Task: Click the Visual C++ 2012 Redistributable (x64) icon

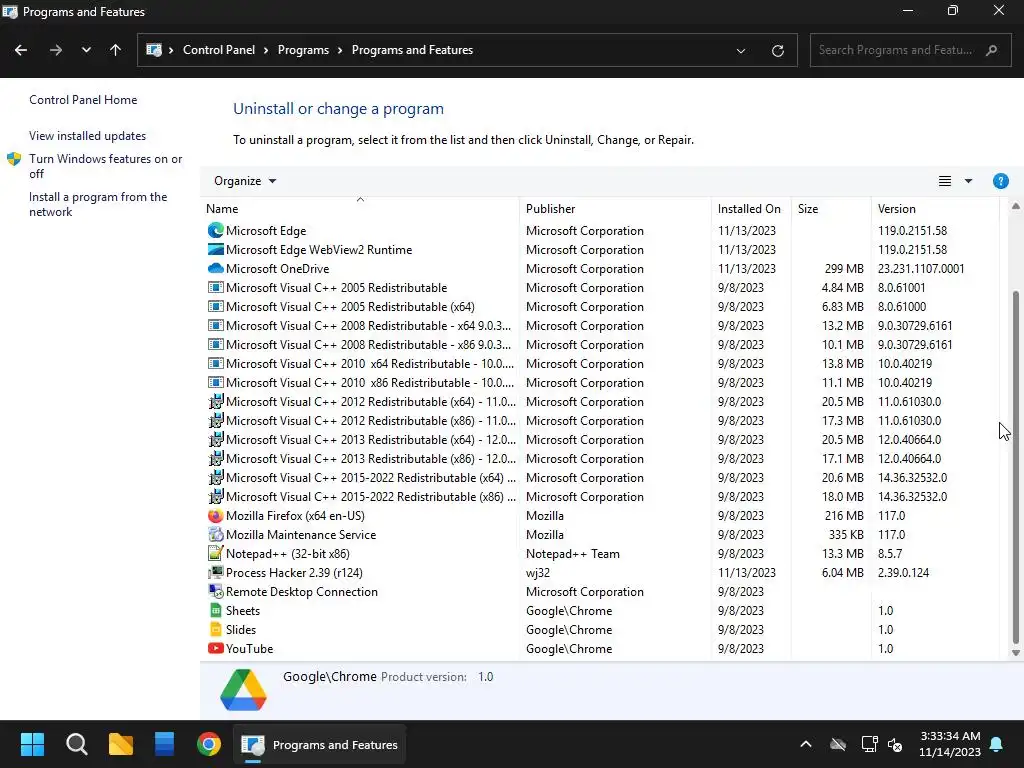Action: click(x=216, y=402)
